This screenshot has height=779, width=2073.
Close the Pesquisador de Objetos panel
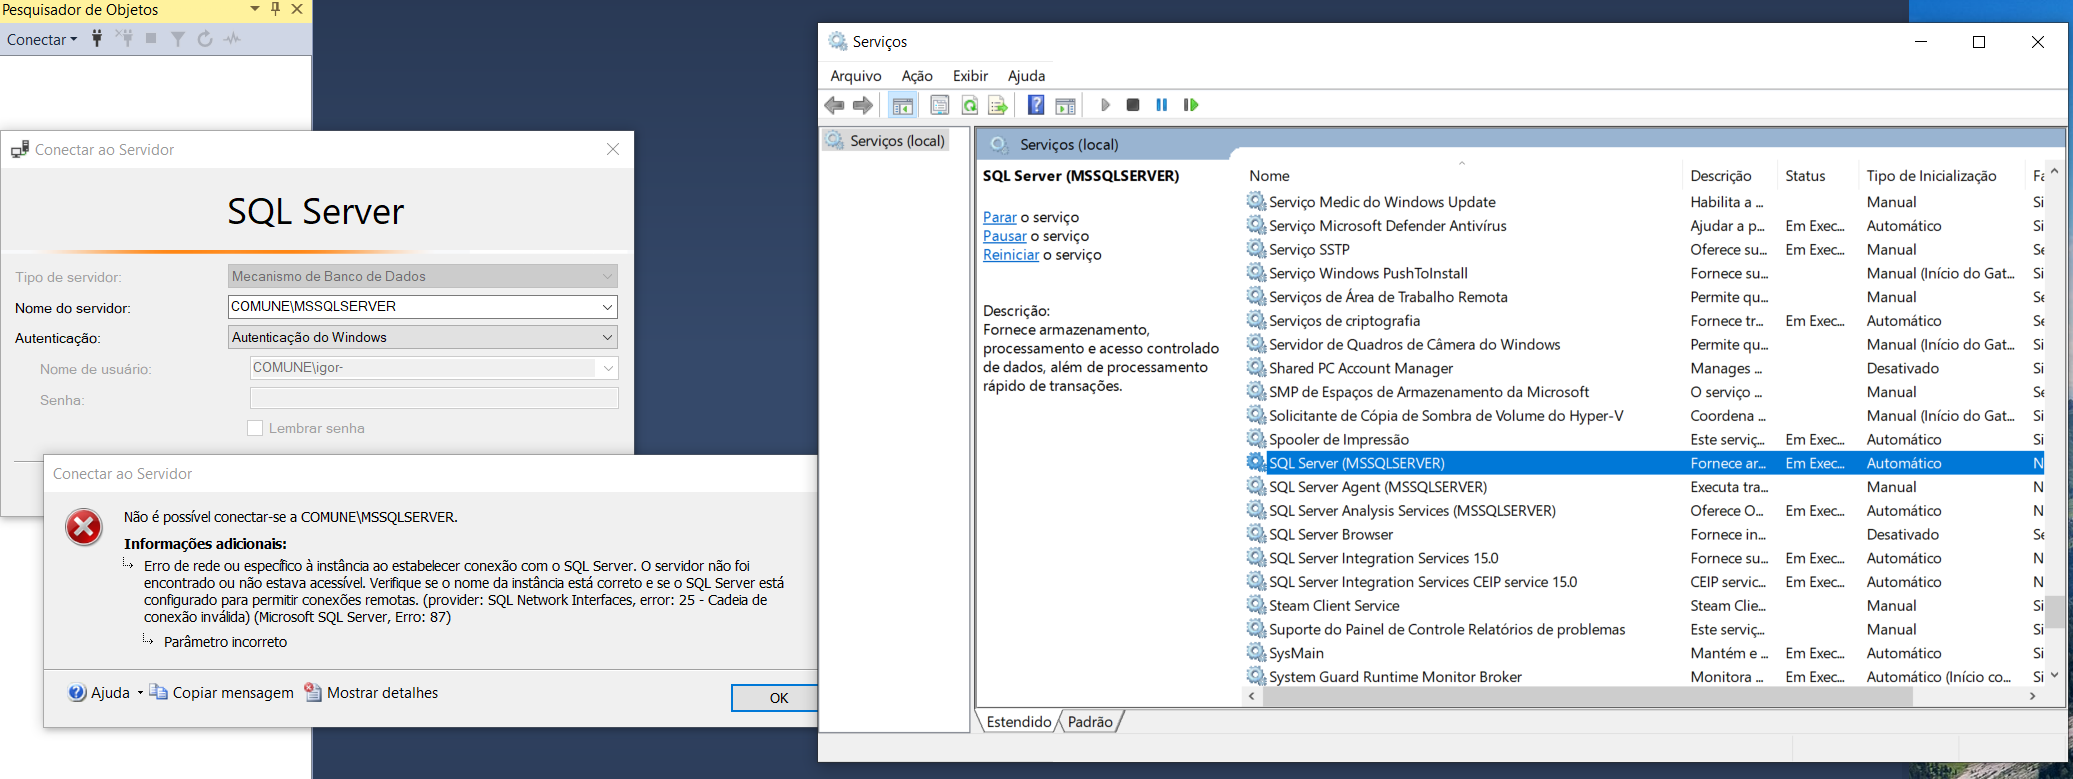[x=297, y=9]
